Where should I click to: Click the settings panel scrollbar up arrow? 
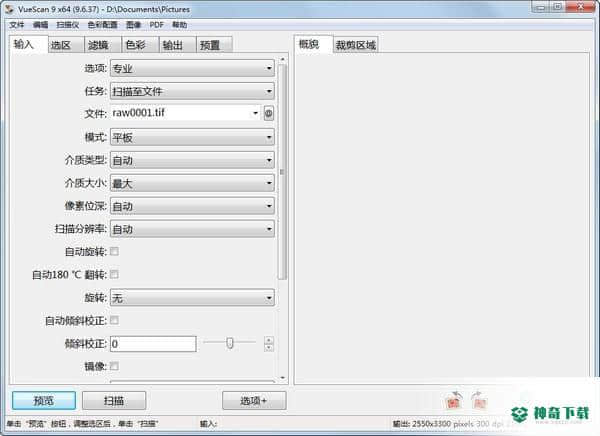click(282, 59)
